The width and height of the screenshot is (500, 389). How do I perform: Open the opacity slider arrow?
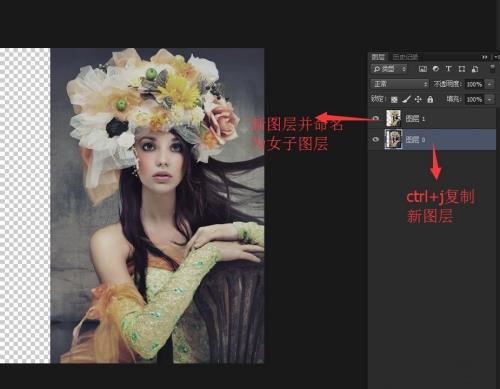490,84
